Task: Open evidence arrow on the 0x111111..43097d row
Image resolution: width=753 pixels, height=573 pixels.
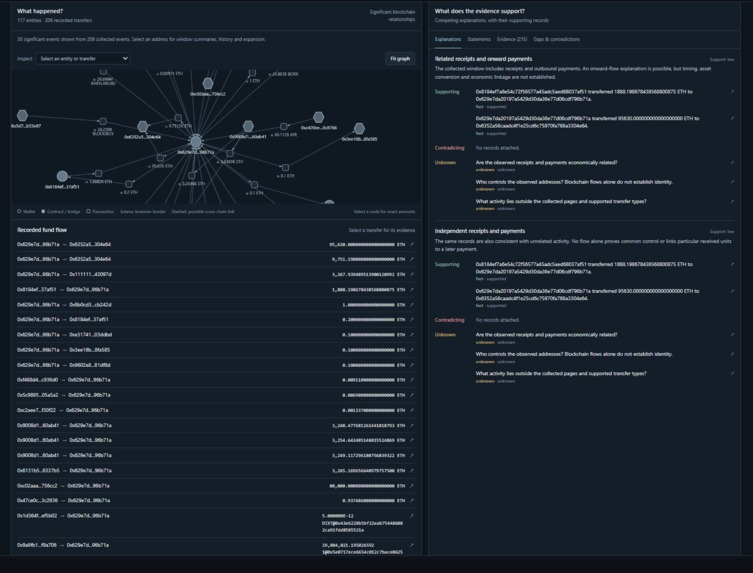Action: [412, 274]
